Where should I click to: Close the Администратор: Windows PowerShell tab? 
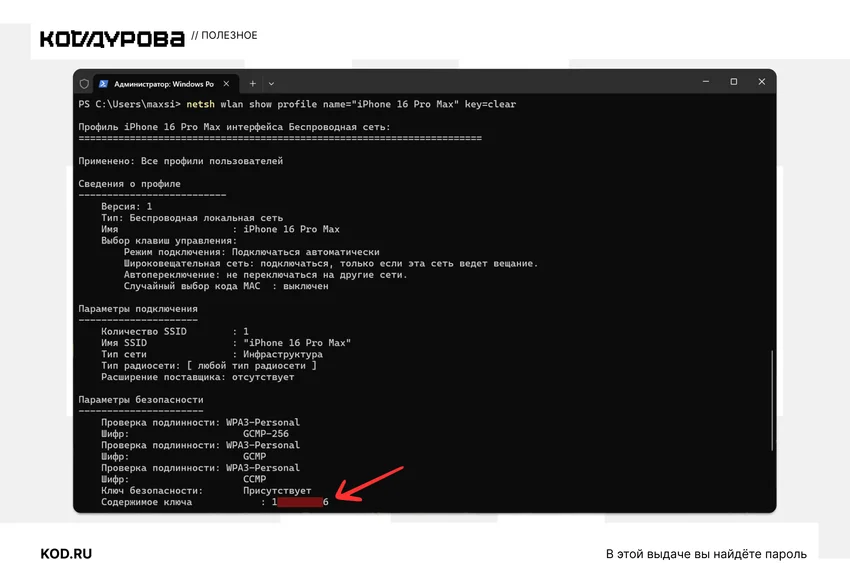pos(227,84)
